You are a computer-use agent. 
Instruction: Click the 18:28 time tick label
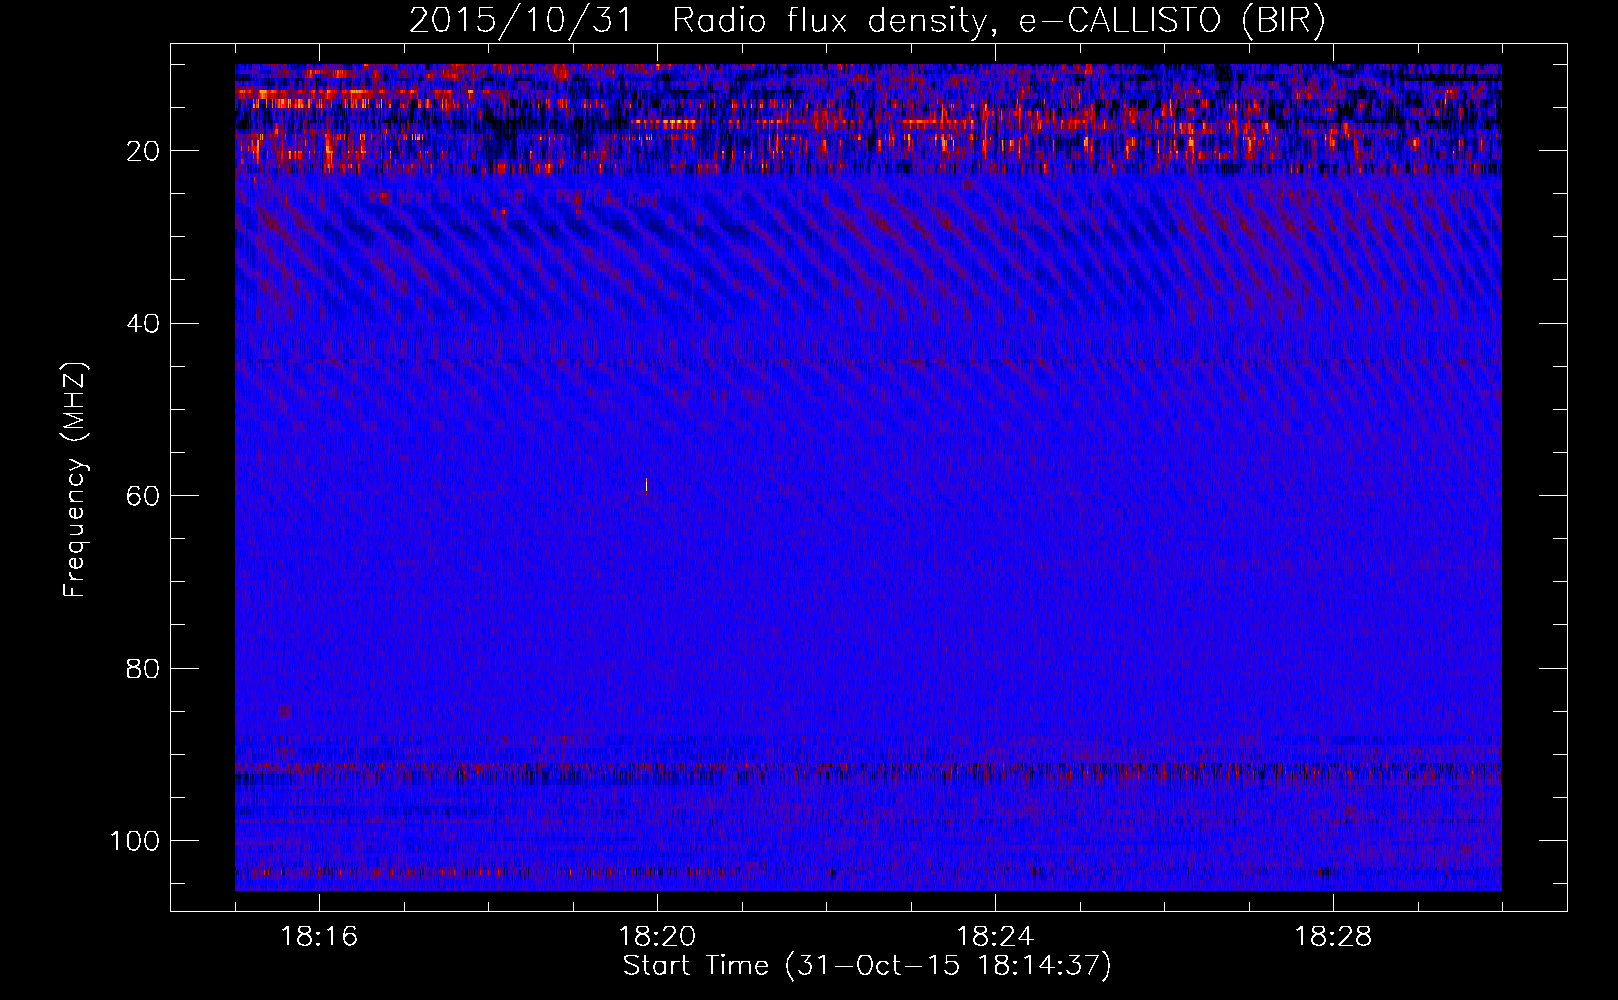tap(1333, 937)
